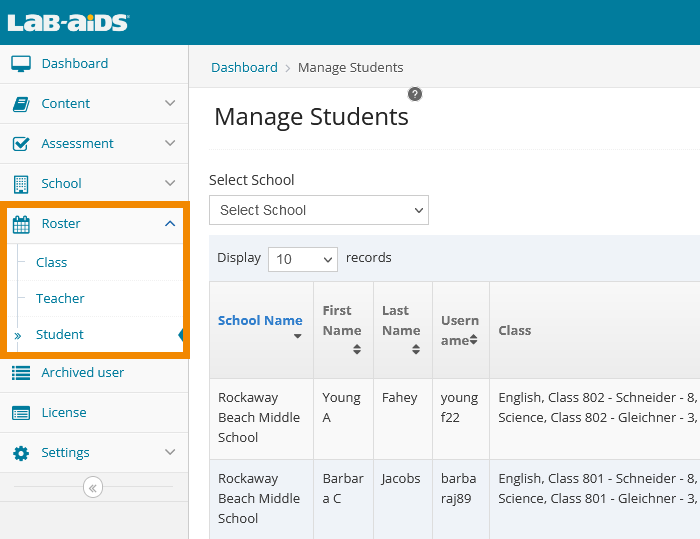Click the Dashboard breadcrumb link

pos(244,68)
